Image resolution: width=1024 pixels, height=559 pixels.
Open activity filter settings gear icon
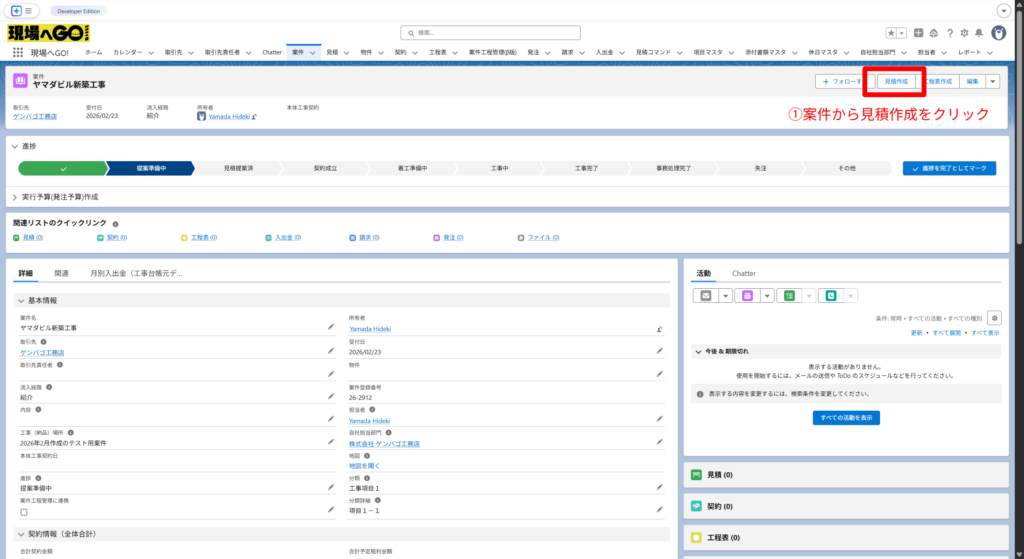pyautogui.click(x=993, y=317)
